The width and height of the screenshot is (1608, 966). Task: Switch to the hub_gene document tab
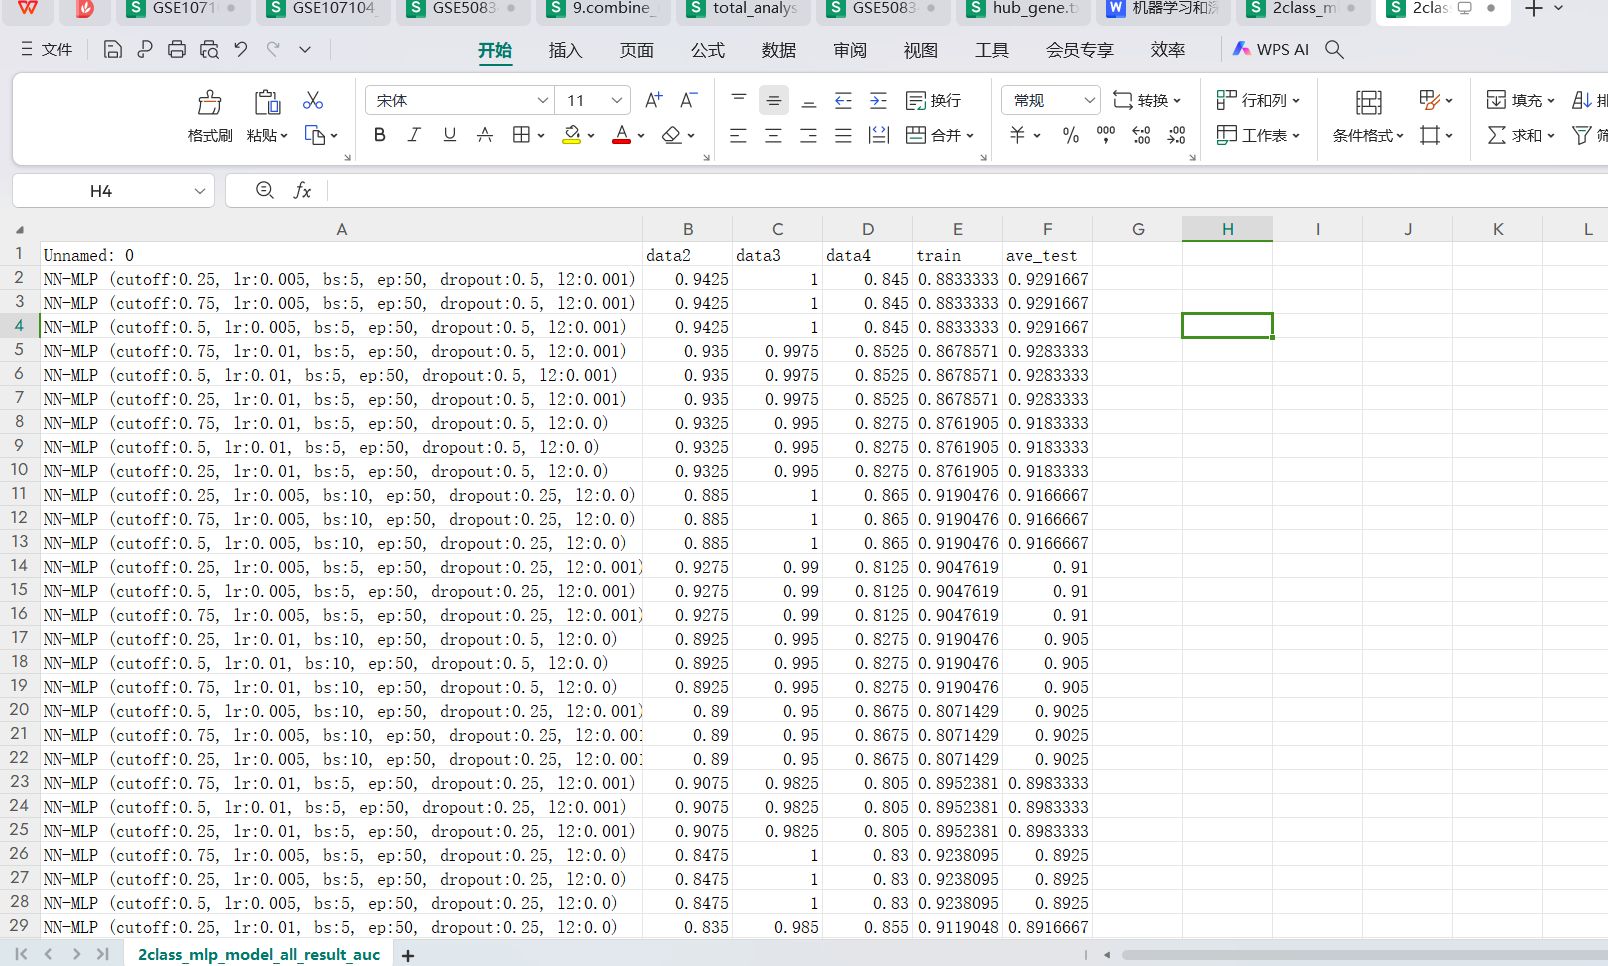point(1023,8)
